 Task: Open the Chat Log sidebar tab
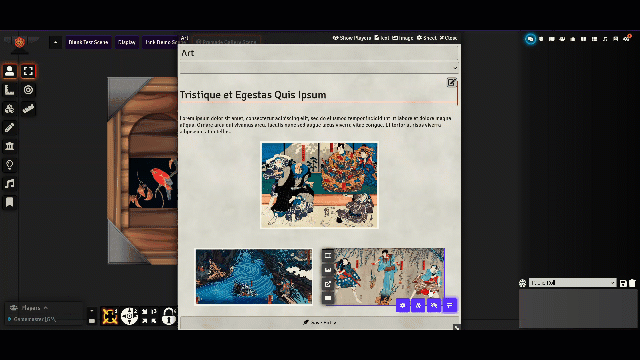pyautogui.click(x=530, y=39)
